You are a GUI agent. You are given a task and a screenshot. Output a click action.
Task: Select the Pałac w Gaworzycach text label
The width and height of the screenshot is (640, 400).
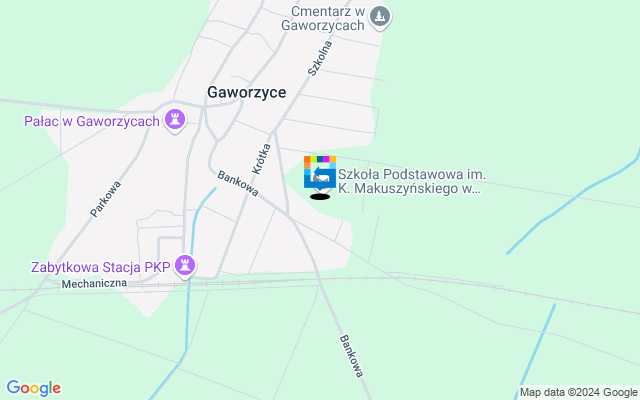pos(92,121)
